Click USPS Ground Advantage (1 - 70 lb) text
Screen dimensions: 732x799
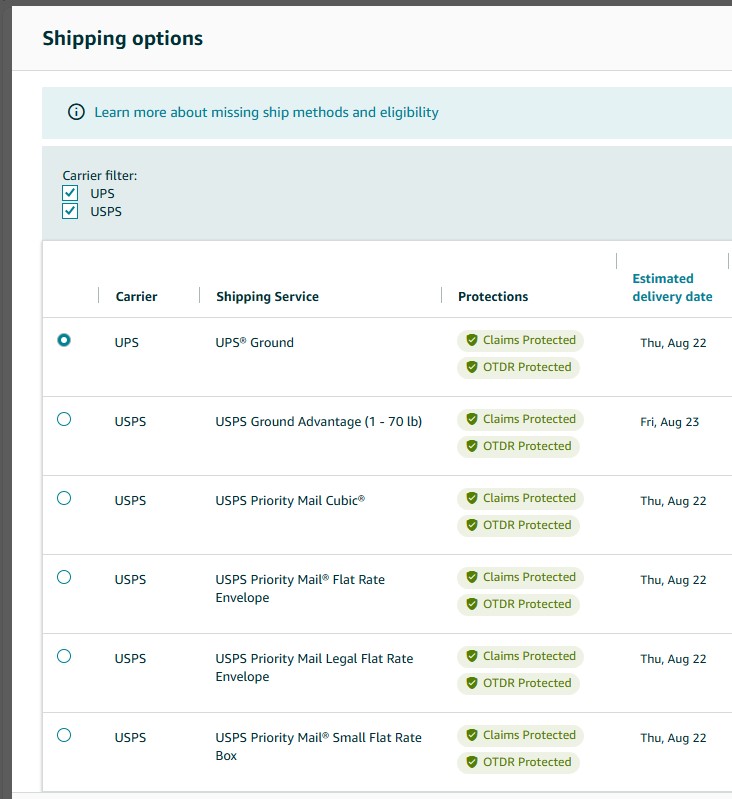click(318, 422)
